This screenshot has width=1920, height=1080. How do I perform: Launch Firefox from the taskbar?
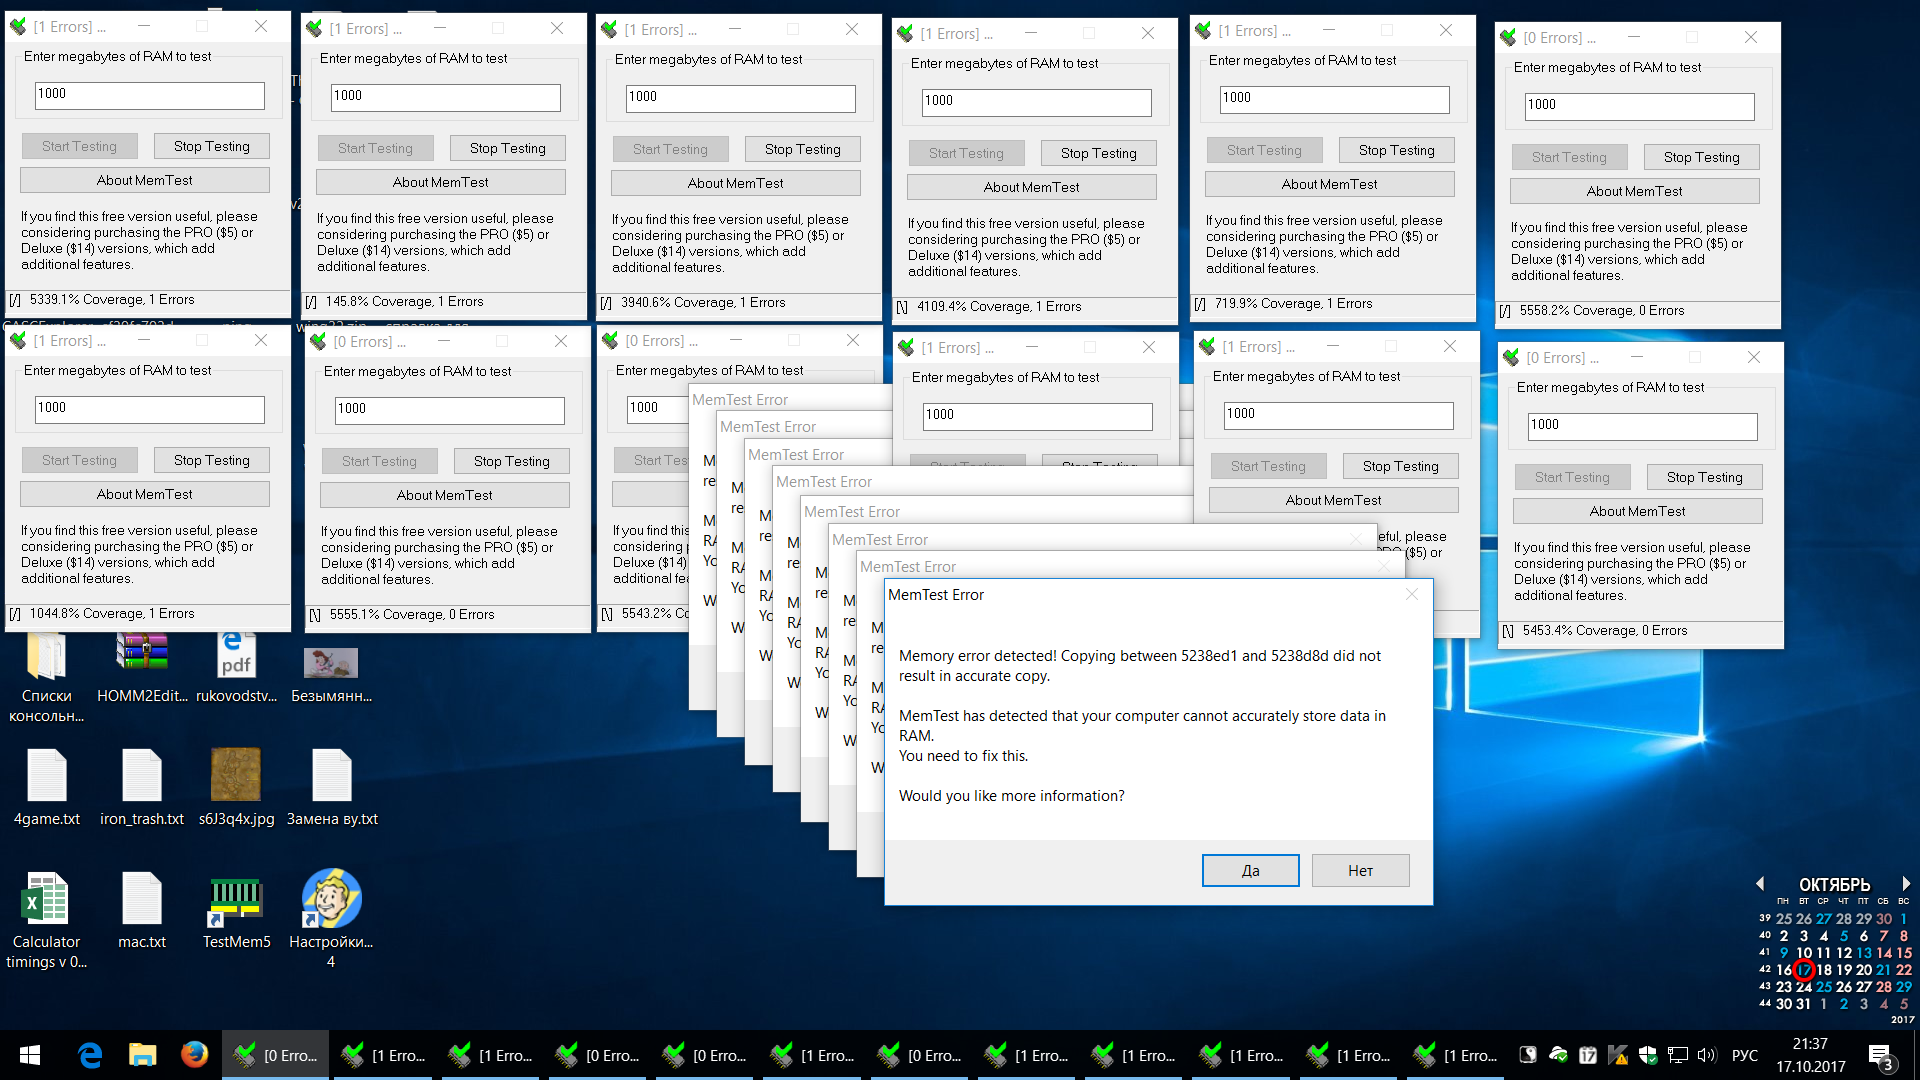pyautogui.click(x=194, y=1055)
